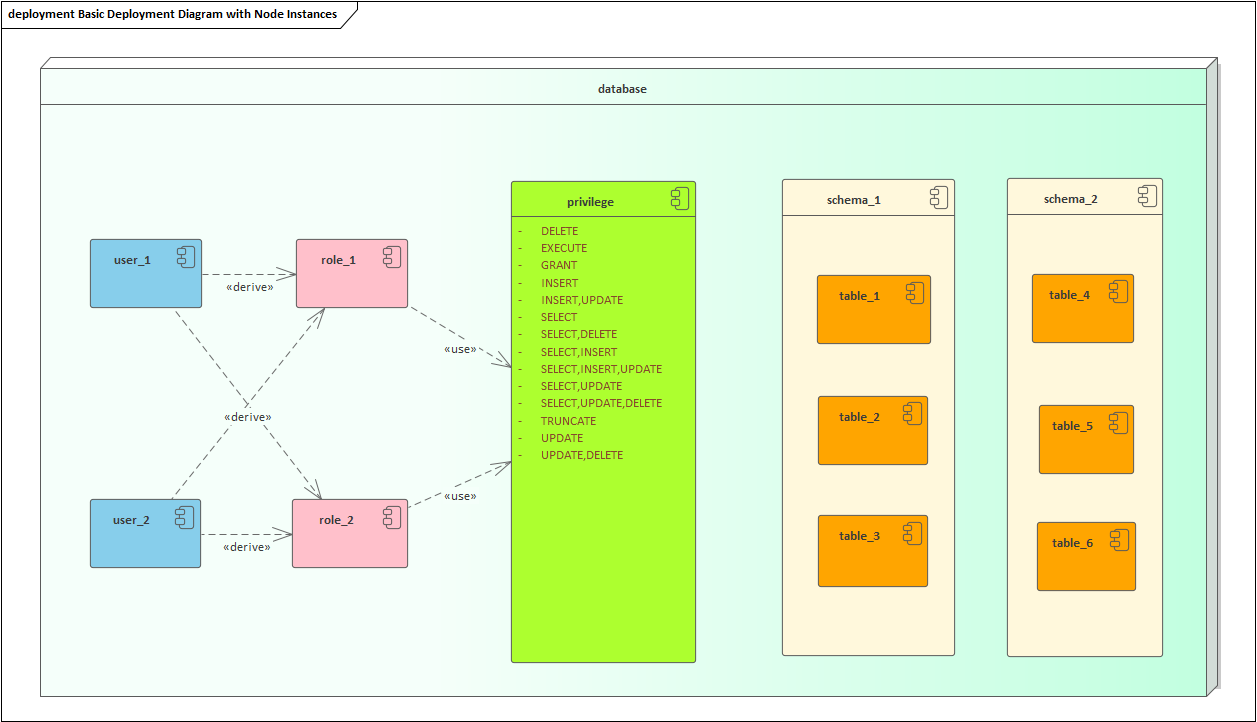This screenshot has width=1257, height=722.
Task: Select the user_2 component label
Action: pos(131,520)
